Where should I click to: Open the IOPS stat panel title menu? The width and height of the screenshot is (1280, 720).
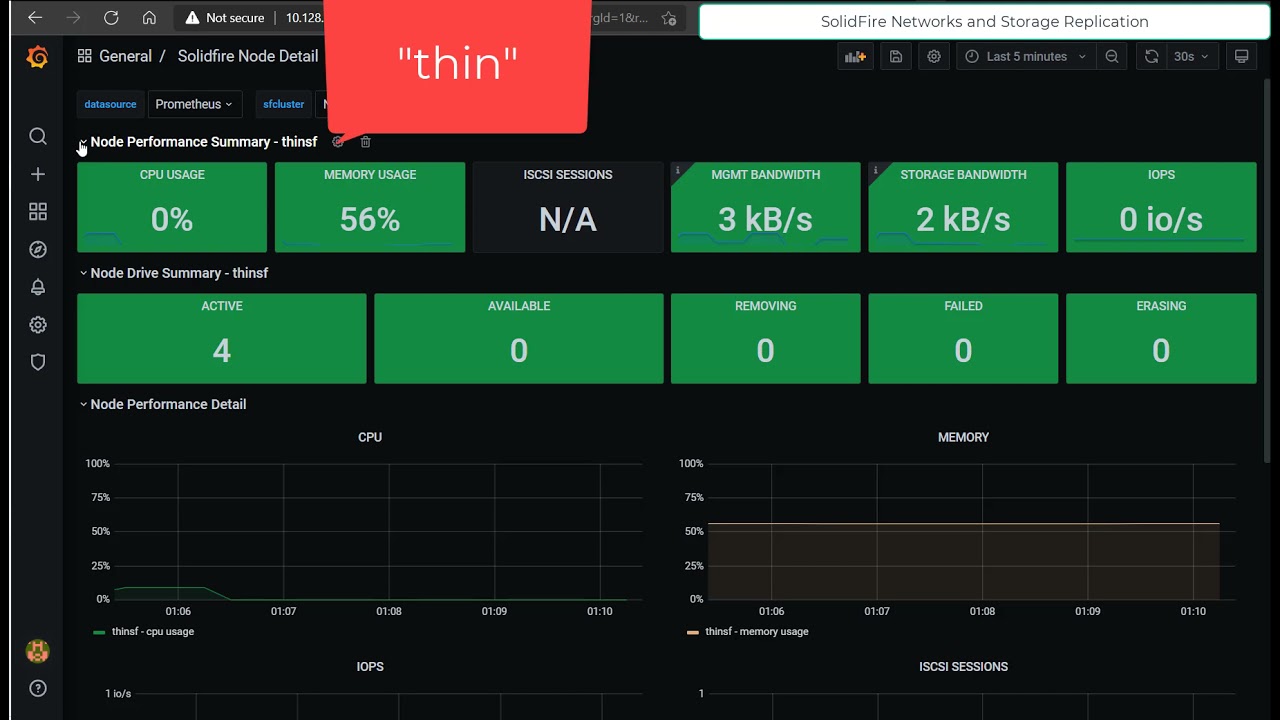click(1161, 175)
